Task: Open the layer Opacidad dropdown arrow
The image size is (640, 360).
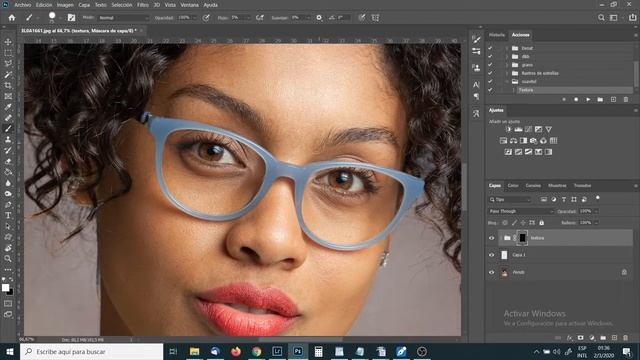Action: pos(596,211)
